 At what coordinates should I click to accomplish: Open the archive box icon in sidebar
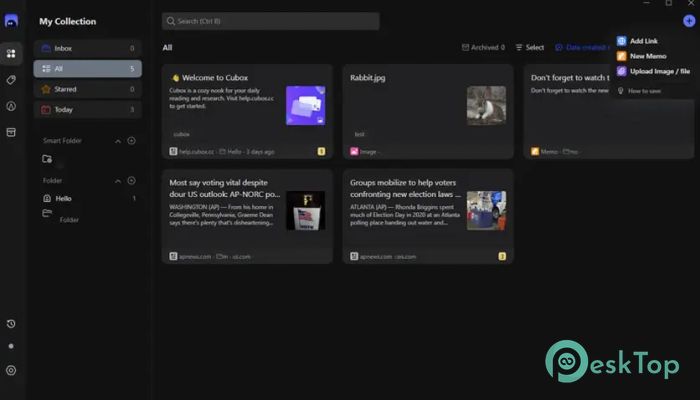coord(11,132)
